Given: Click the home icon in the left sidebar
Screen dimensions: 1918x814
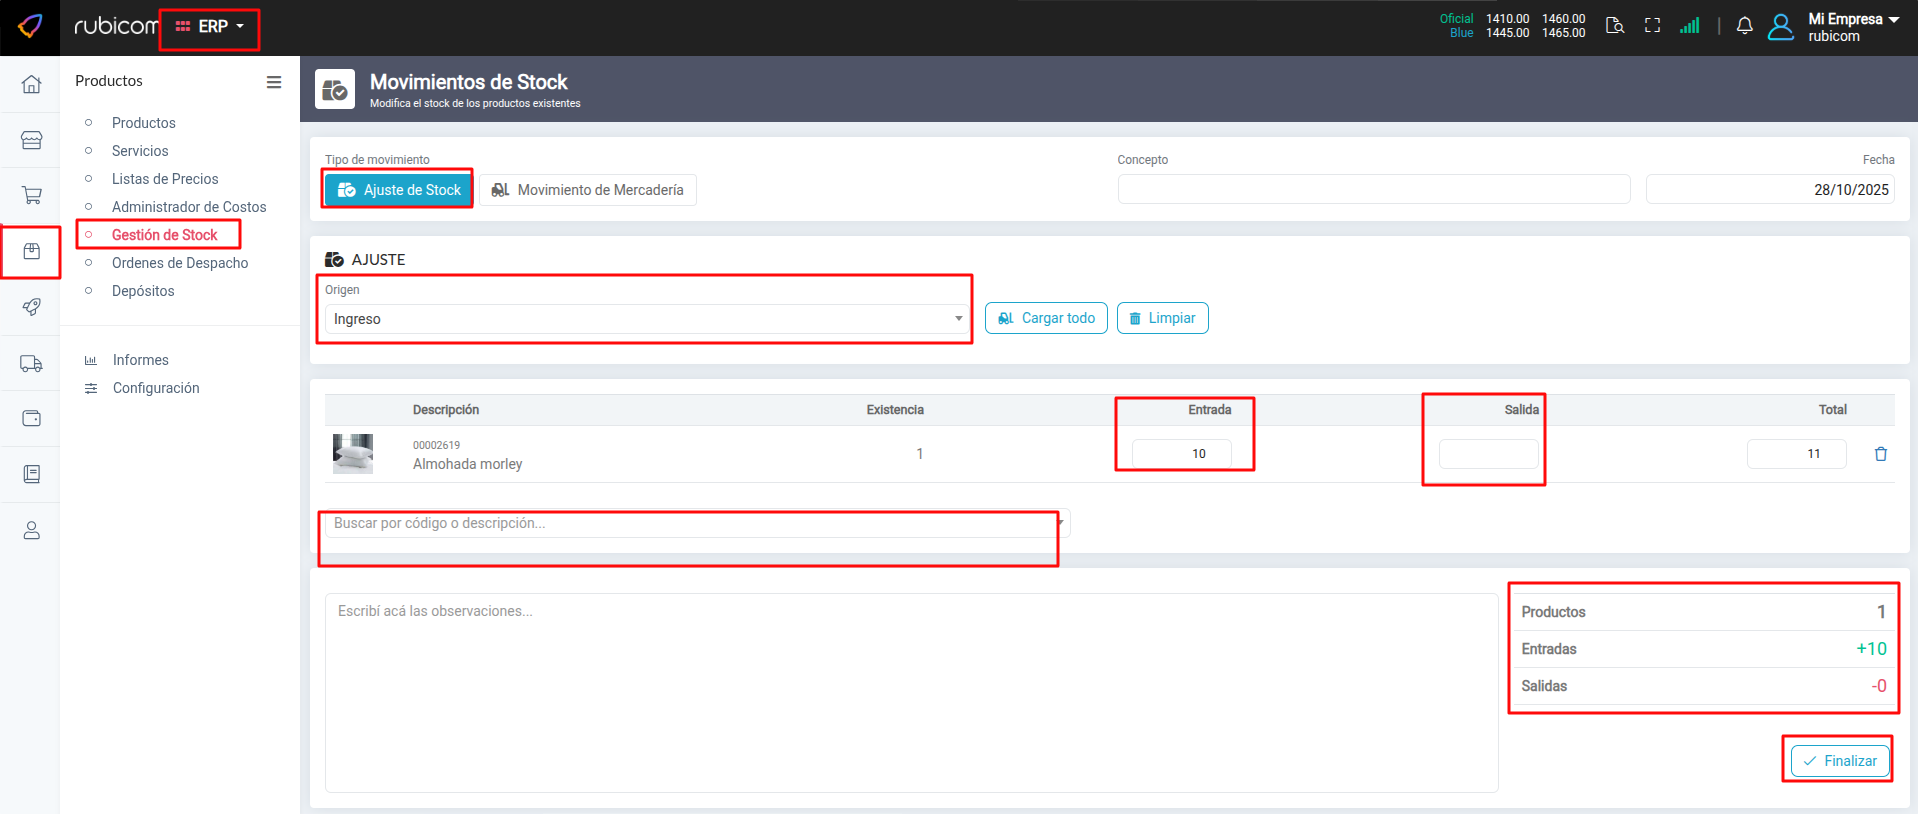Looking at the screenshot, I should pyautogui.click(x=31, y=85).
